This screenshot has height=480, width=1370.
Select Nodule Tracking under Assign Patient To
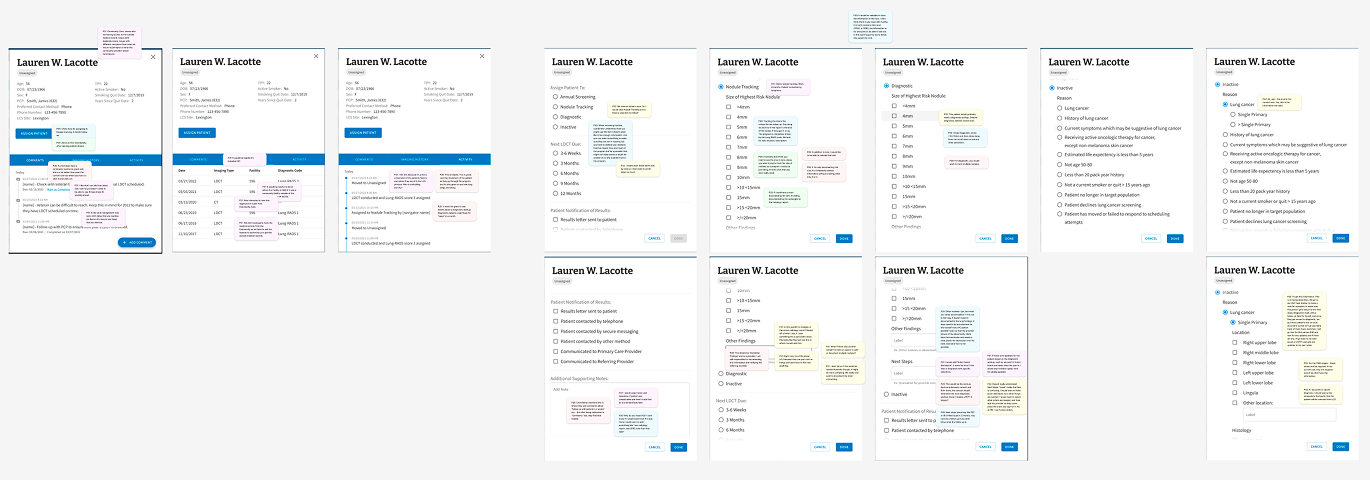coord(555,106)
